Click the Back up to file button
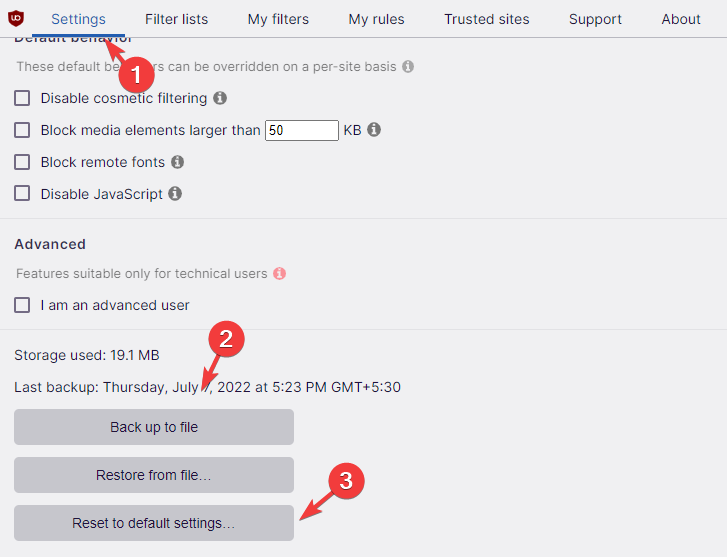Screen dimensions: 727x557 154,427
